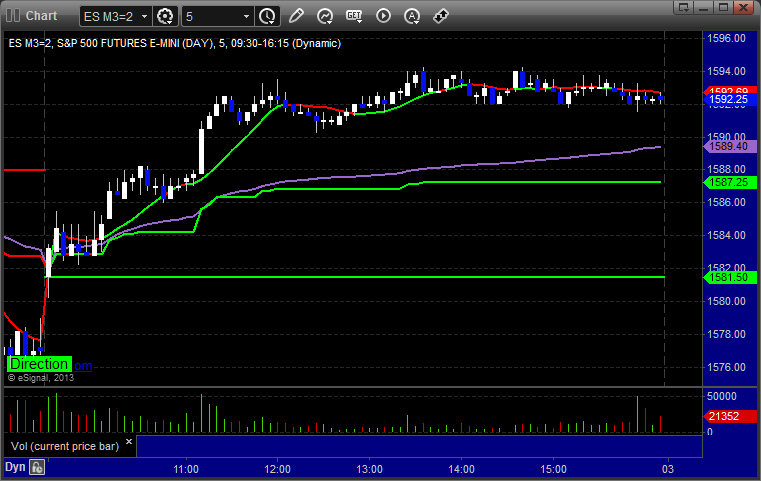
Task: Click the blue 1592.25 last price tag
Action: pos(729,100)
